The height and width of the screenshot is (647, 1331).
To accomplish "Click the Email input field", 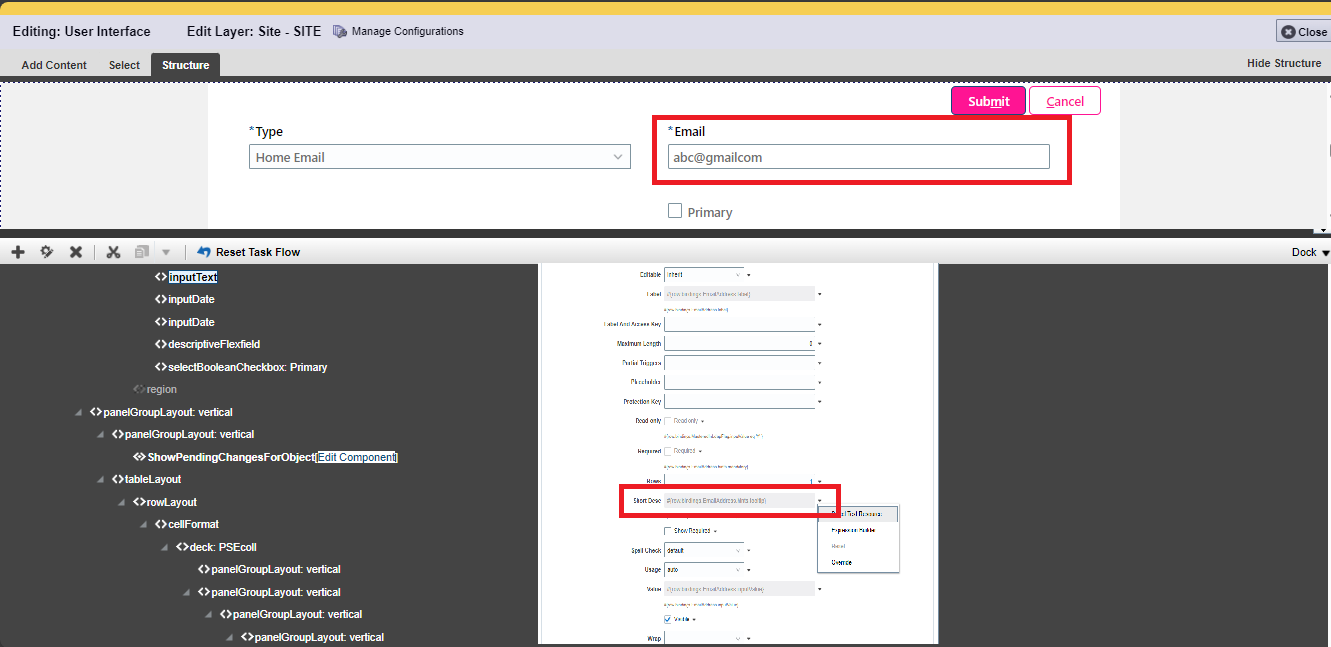I will pyautogui.click(x=858, y=156).
